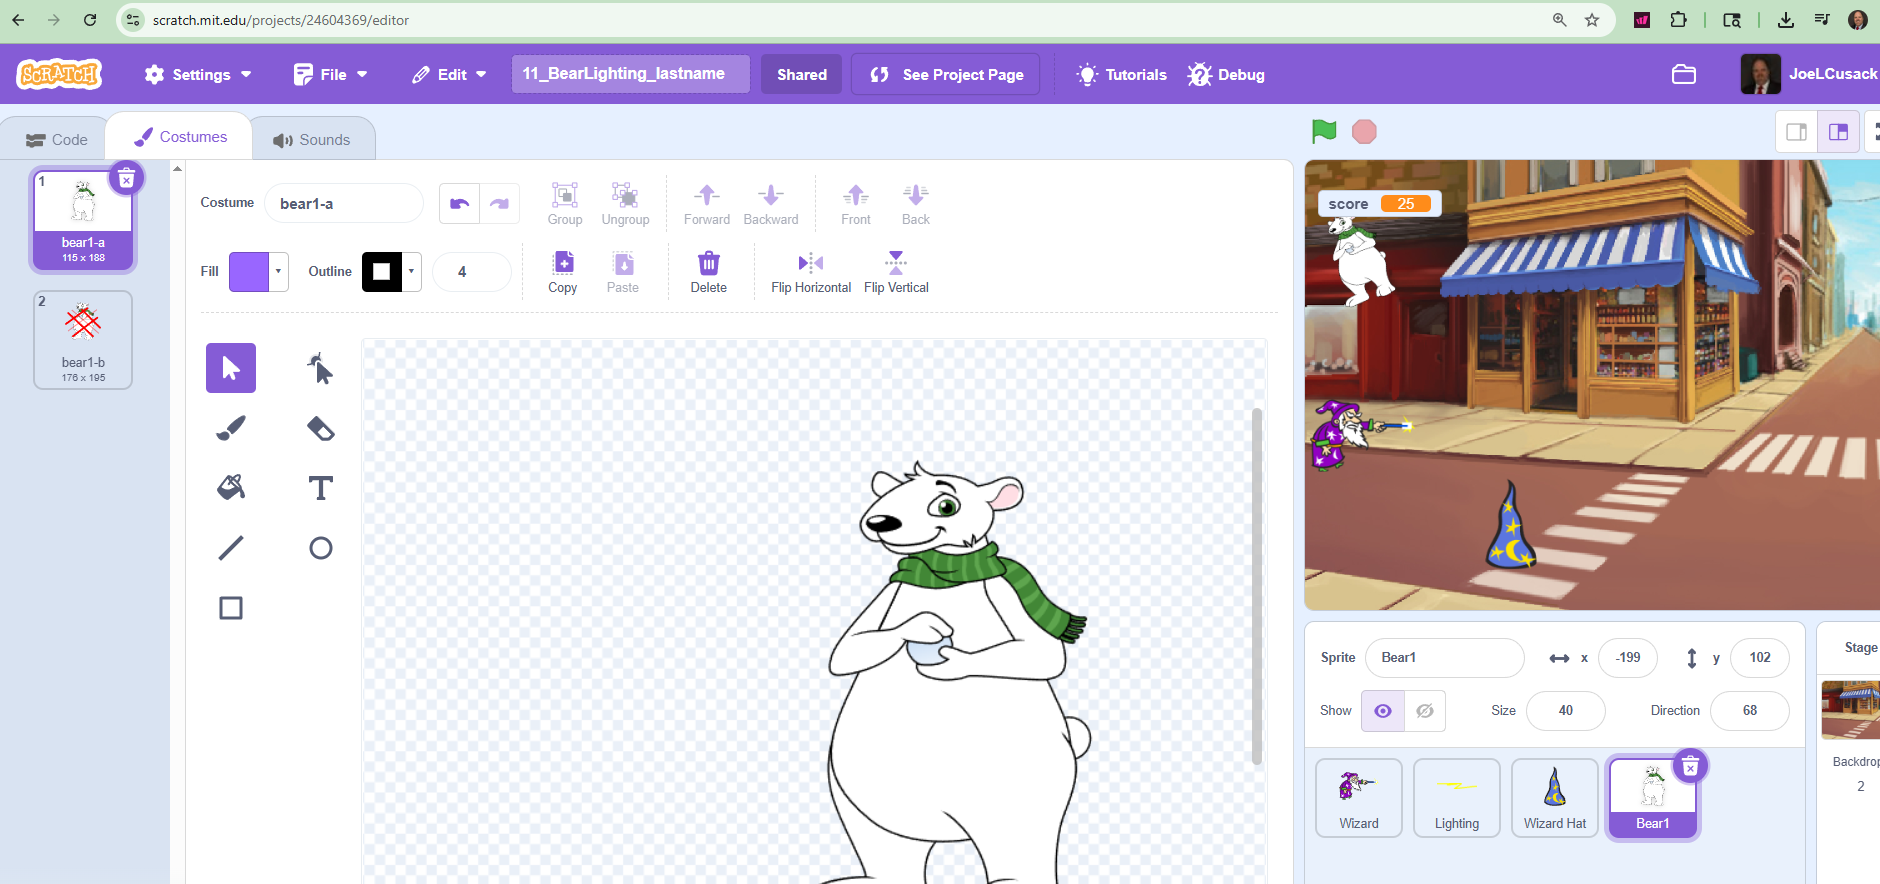Show the sprite with eye icon
1880x884 pixels.
pos(1383,711)
